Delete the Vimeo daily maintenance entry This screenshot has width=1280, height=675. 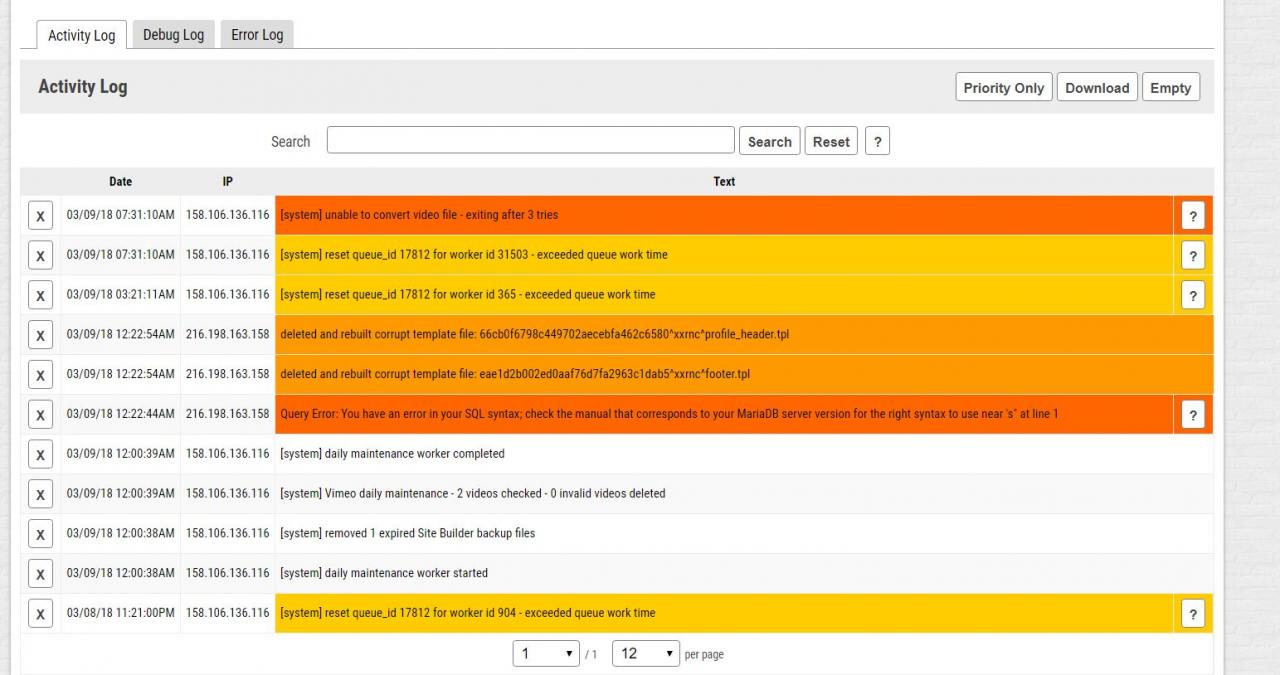tap(40, 494)
